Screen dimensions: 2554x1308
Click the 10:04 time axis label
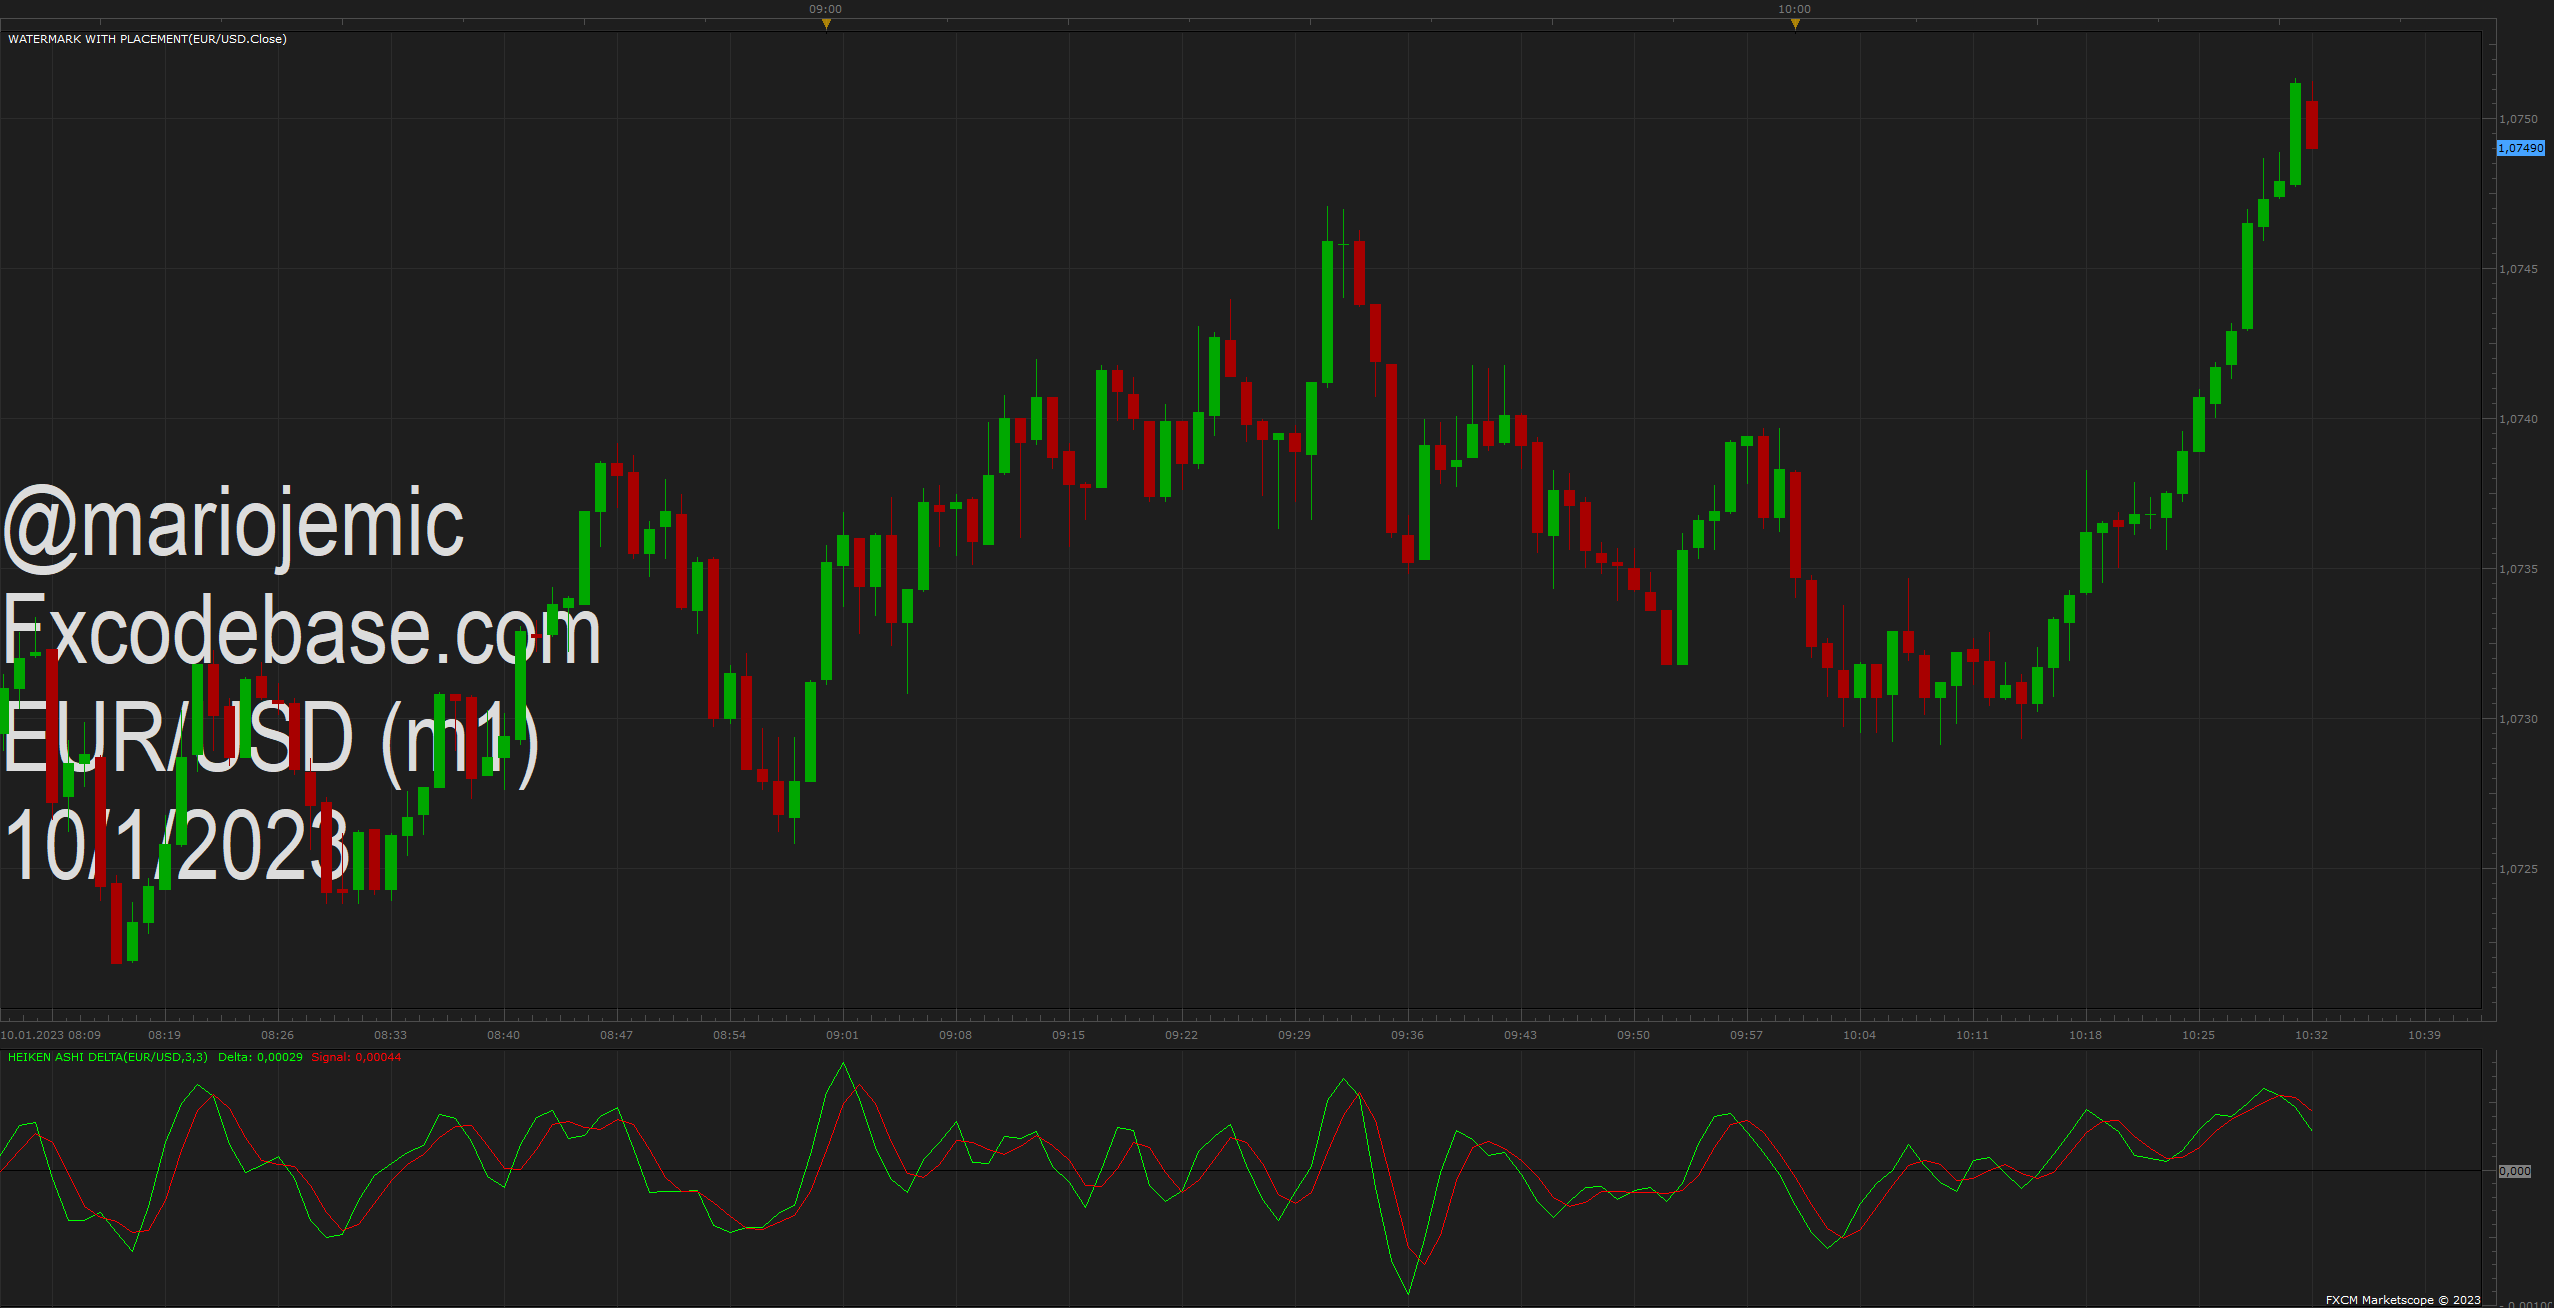pos(1859,1035)
